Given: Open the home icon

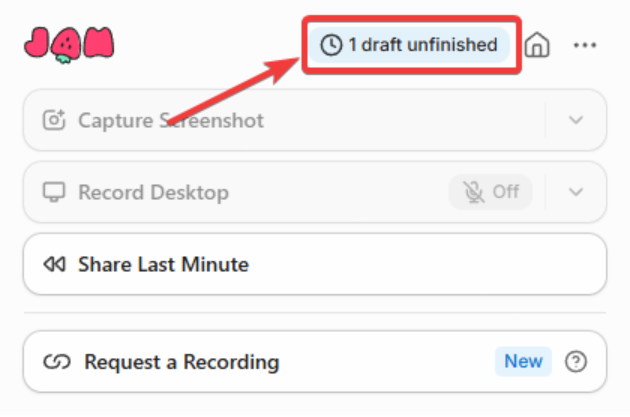Looking at the screenshot, I should click(538, 45).
